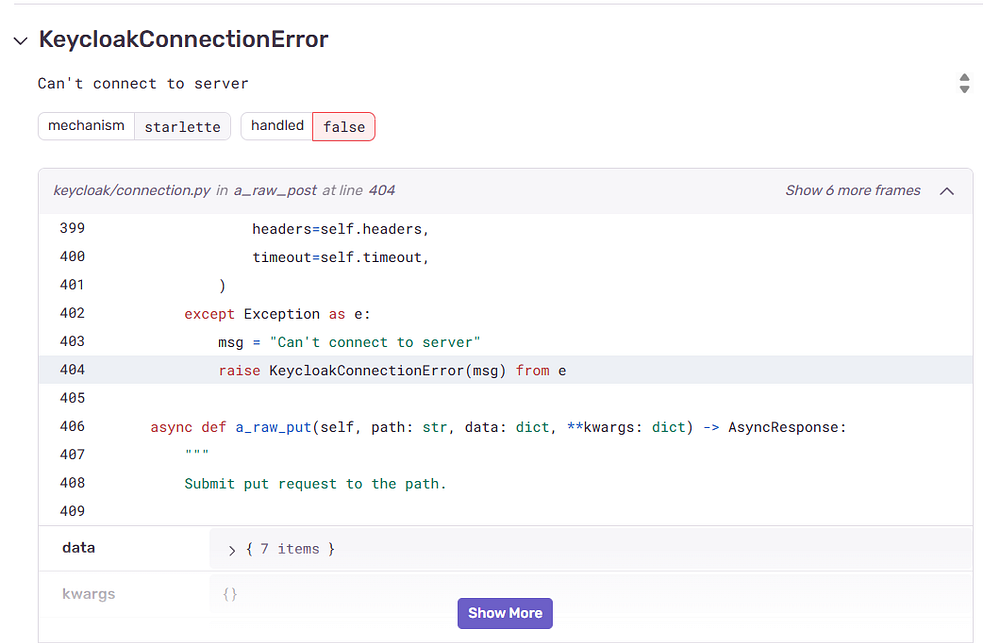Show 6 more frames
The width and height of the screenshot is (1000, 643).
(x=853, y=190)
